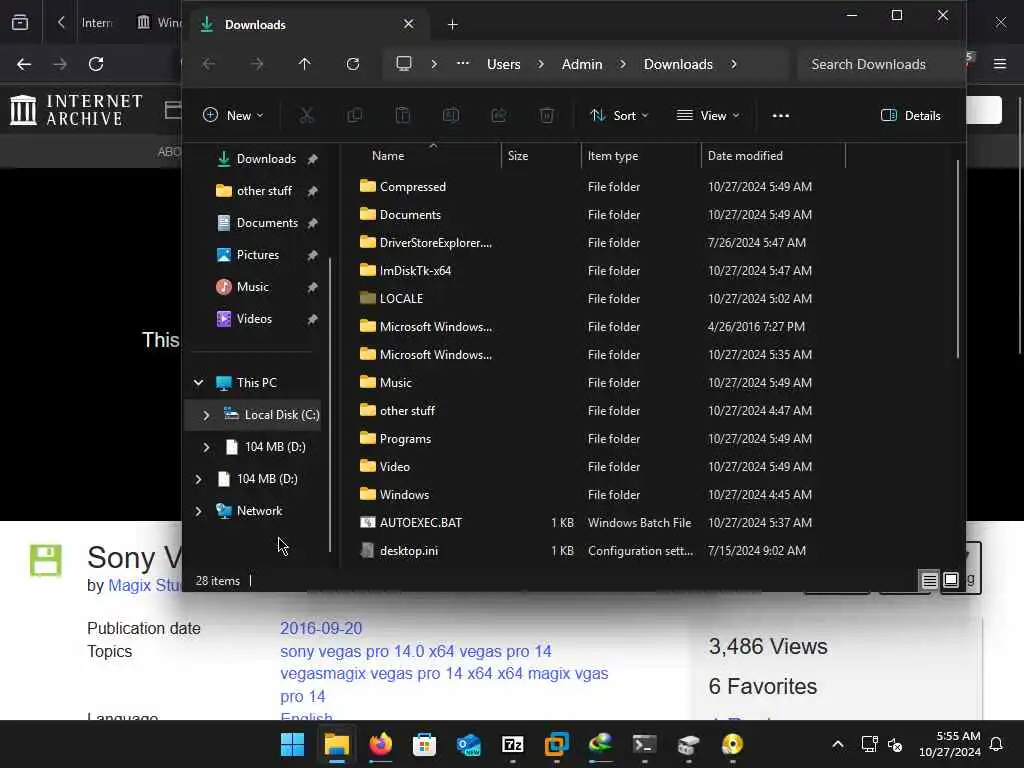Open Outlook from the taskbar

click(469, 744)
